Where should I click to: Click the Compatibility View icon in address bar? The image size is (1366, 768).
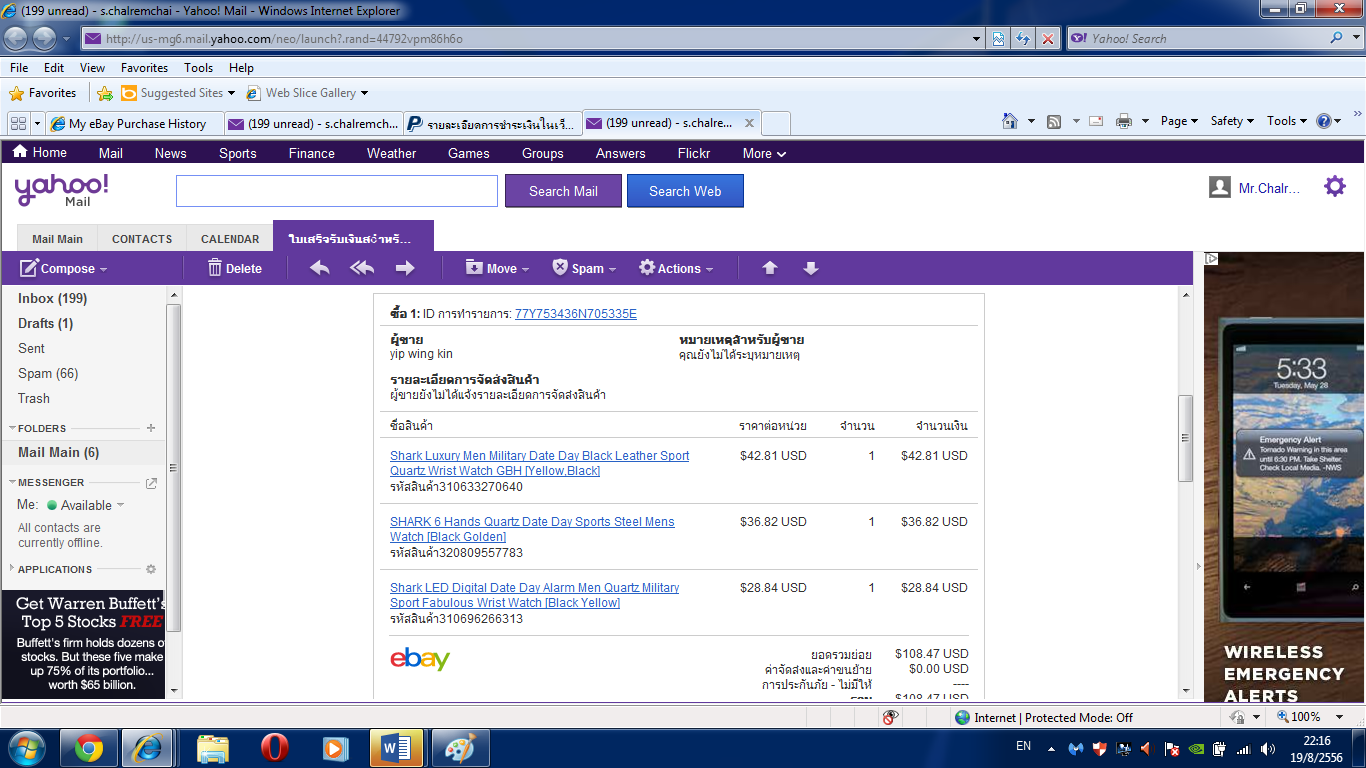click(x=998, y=39)
